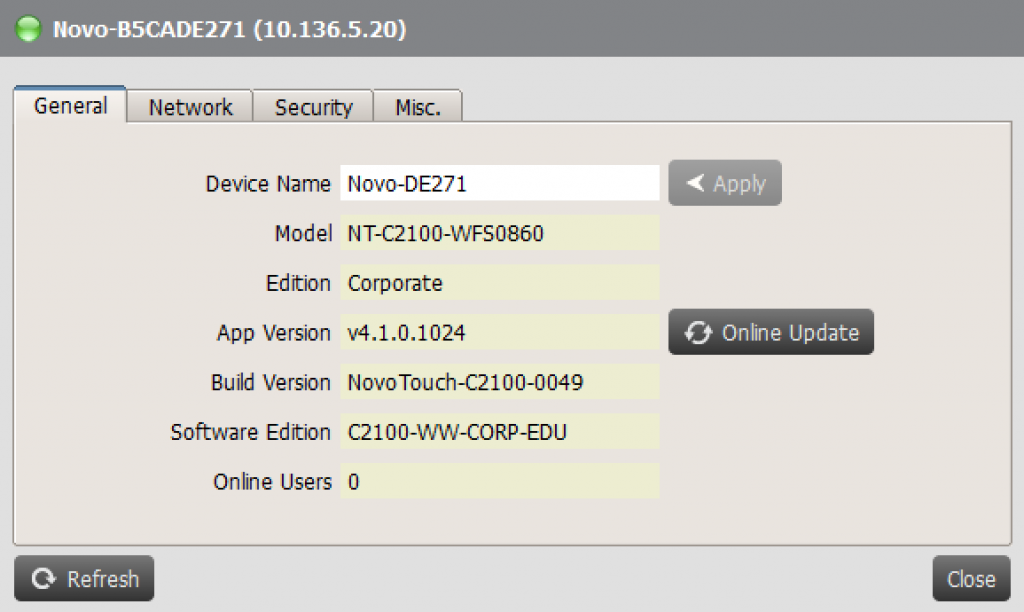Click the title Novo-B5CADE271 (10.136.5.20)

(229, 29)
